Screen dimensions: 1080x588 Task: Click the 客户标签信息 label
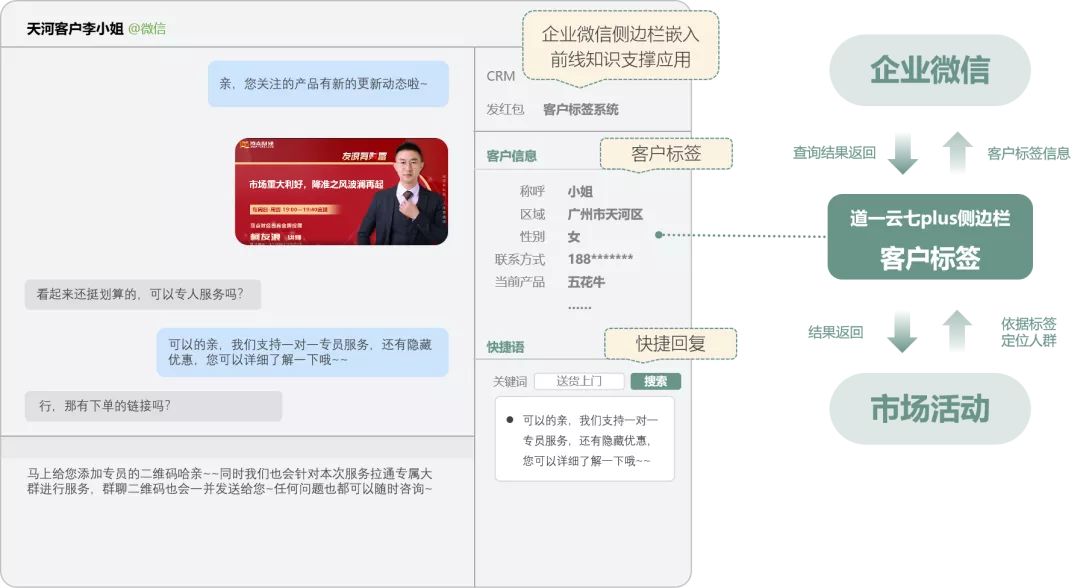point(1028,154)
